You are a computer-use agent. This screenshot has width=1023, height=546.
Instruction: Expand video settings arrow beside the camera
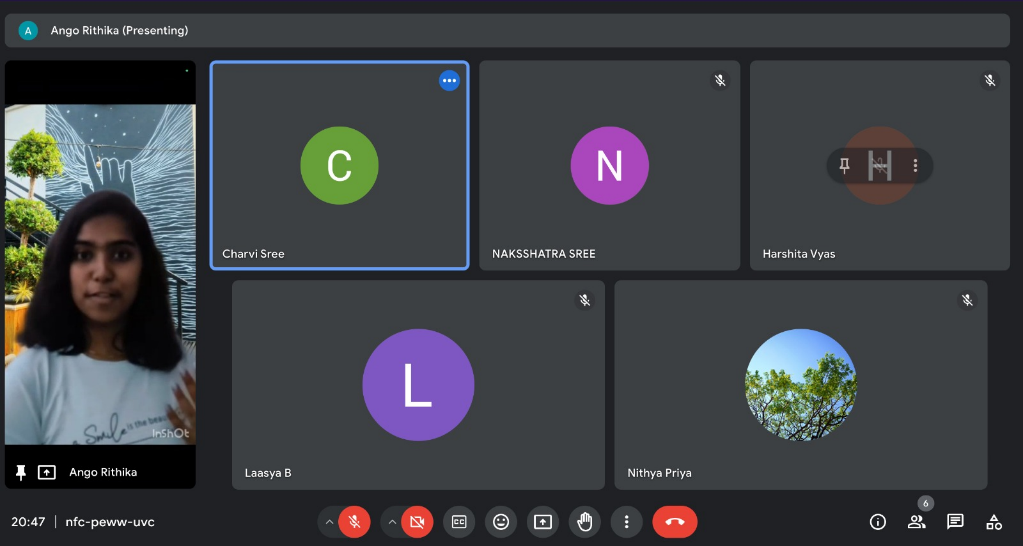tap(392, 522)
